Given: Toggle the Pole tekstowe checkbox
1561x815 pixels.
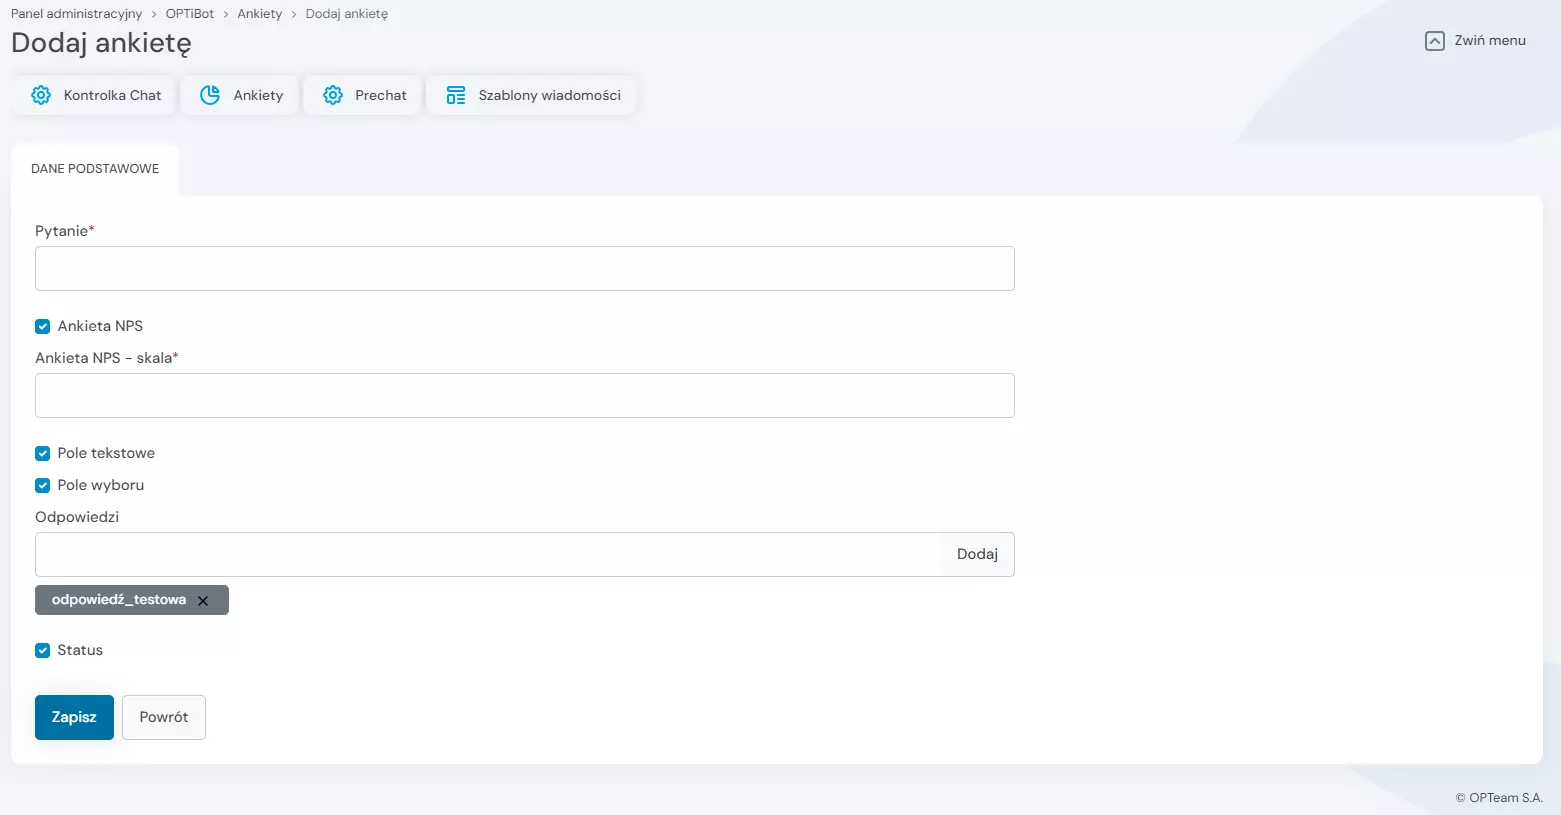Looking at the screenshot, I should click(42, 453).
